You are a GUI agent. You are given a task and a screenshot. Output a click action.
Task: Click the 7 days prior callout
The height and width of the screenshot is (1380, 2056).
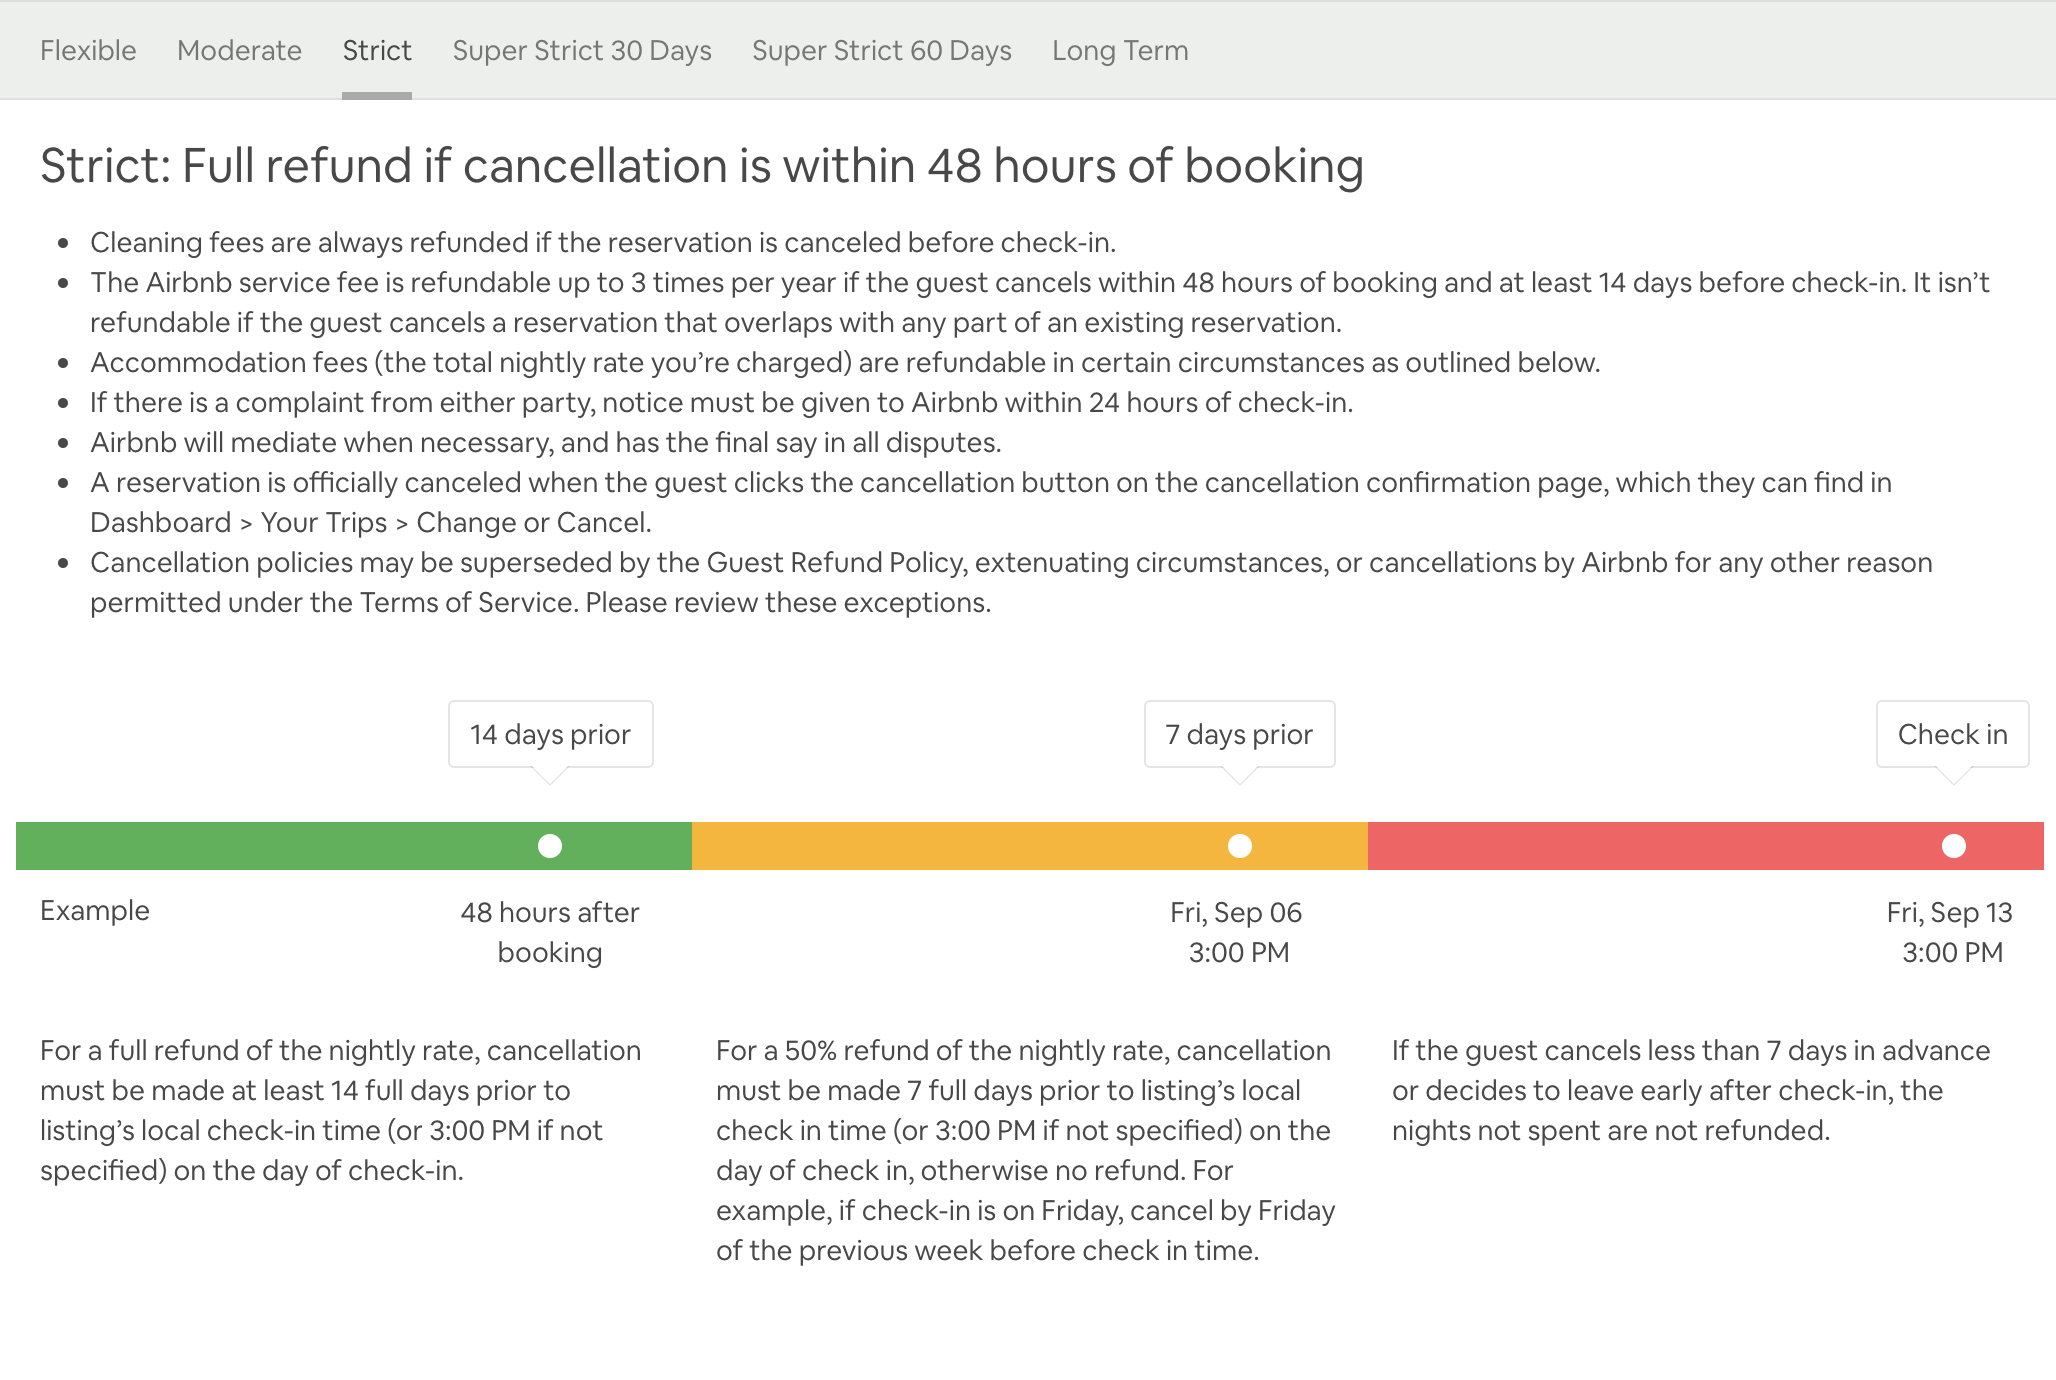(1239, 734)
